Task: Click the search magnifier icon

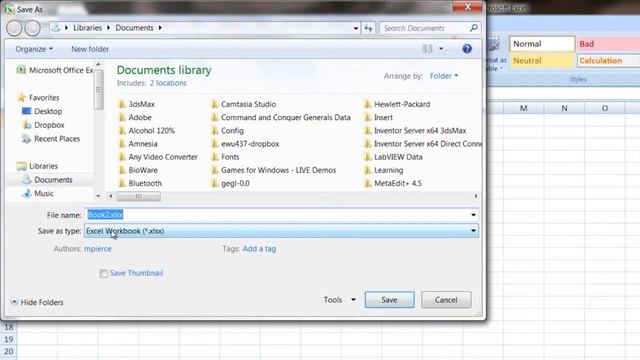Action: pyautogui.click(x=473, y=28)
